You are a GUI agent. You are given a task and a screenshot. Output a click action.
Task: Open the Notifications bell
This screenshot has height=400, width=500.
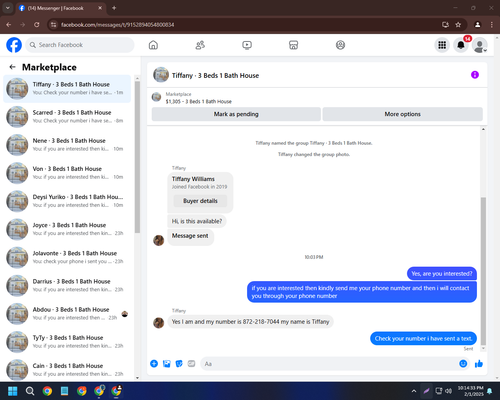pos(461,45)
